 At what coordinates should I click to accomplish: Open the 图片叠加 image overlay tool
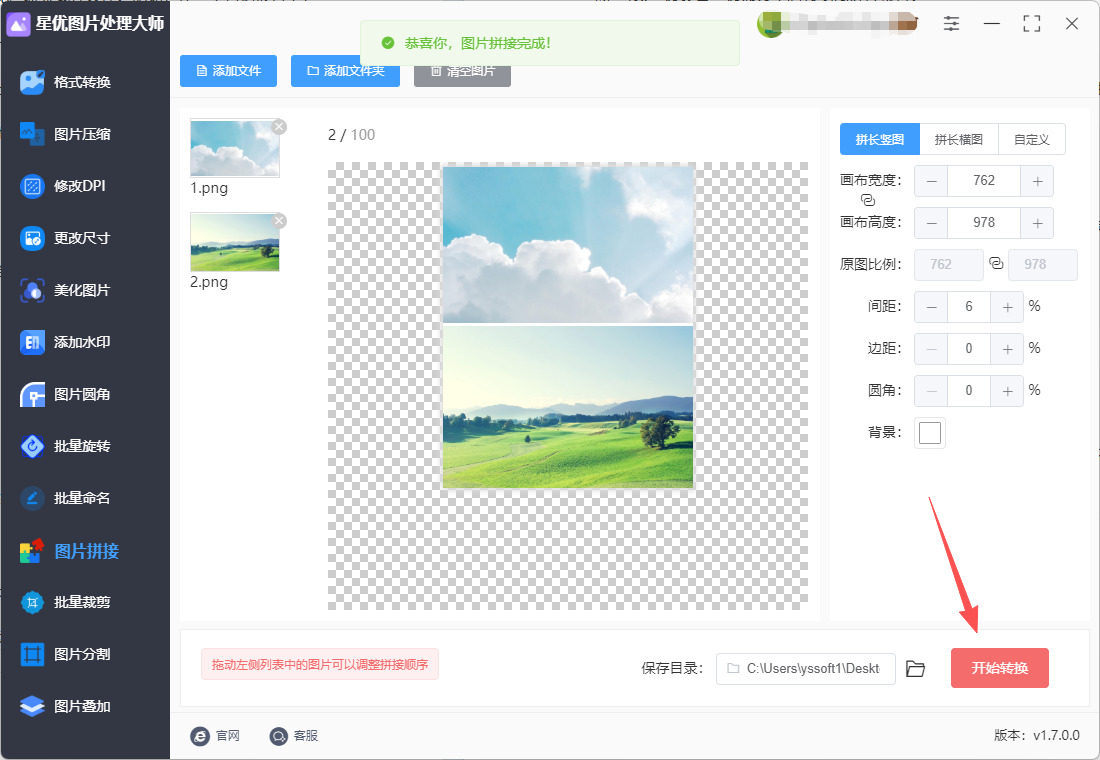(x=67, y=706)
